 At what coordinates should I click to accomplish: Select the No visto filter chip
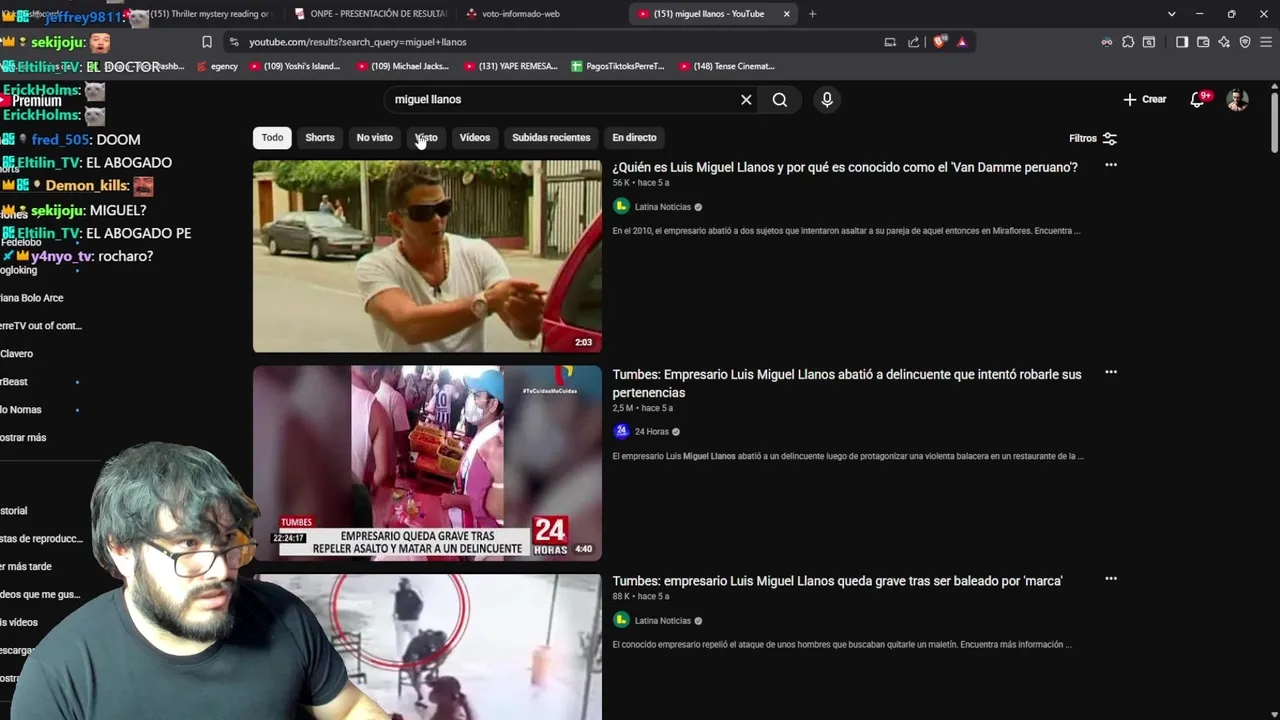click(375, 138)
